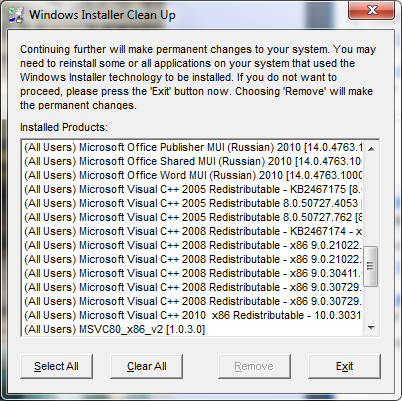This screenshot has height=401, width=402.
Task: Click the Clear All button
Action: coord(146,366)
